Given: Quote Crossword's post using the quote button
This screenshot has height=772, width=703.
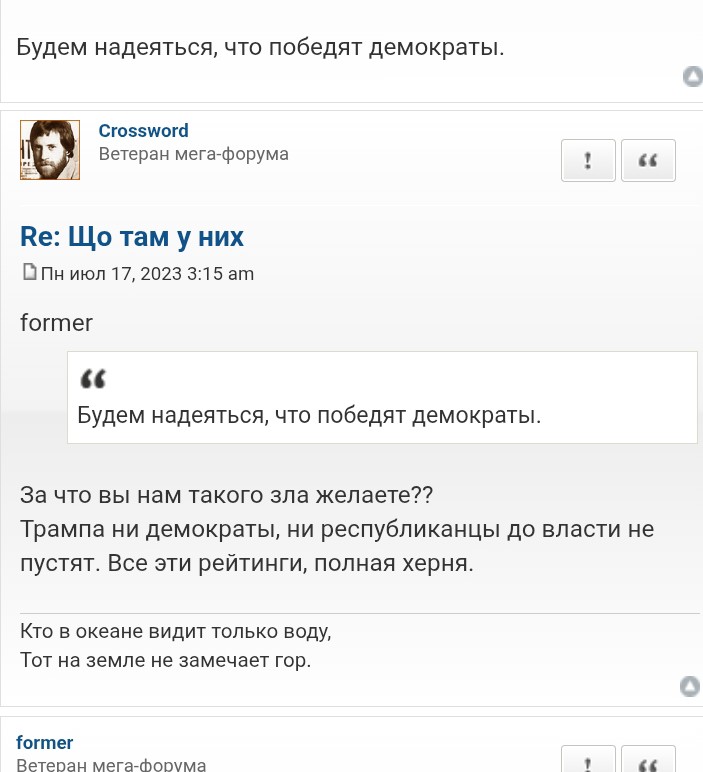Looking at the screenshot, I should [648, 160].
